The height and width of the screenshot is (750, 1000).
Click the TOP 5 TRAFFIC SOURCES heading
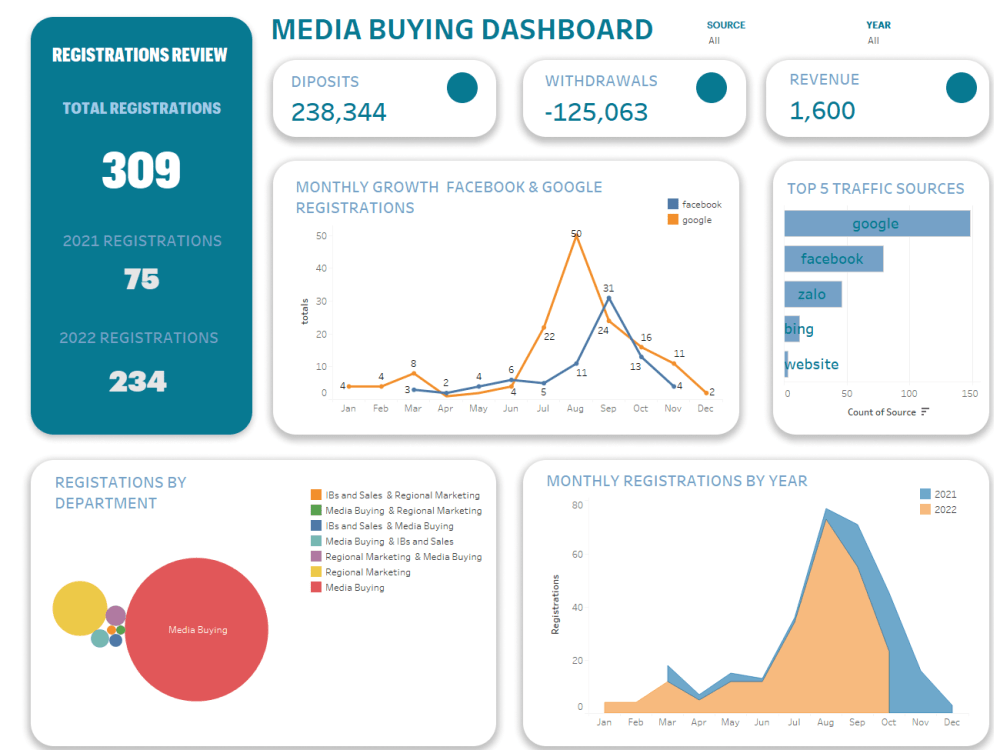[x=876, y=189]
